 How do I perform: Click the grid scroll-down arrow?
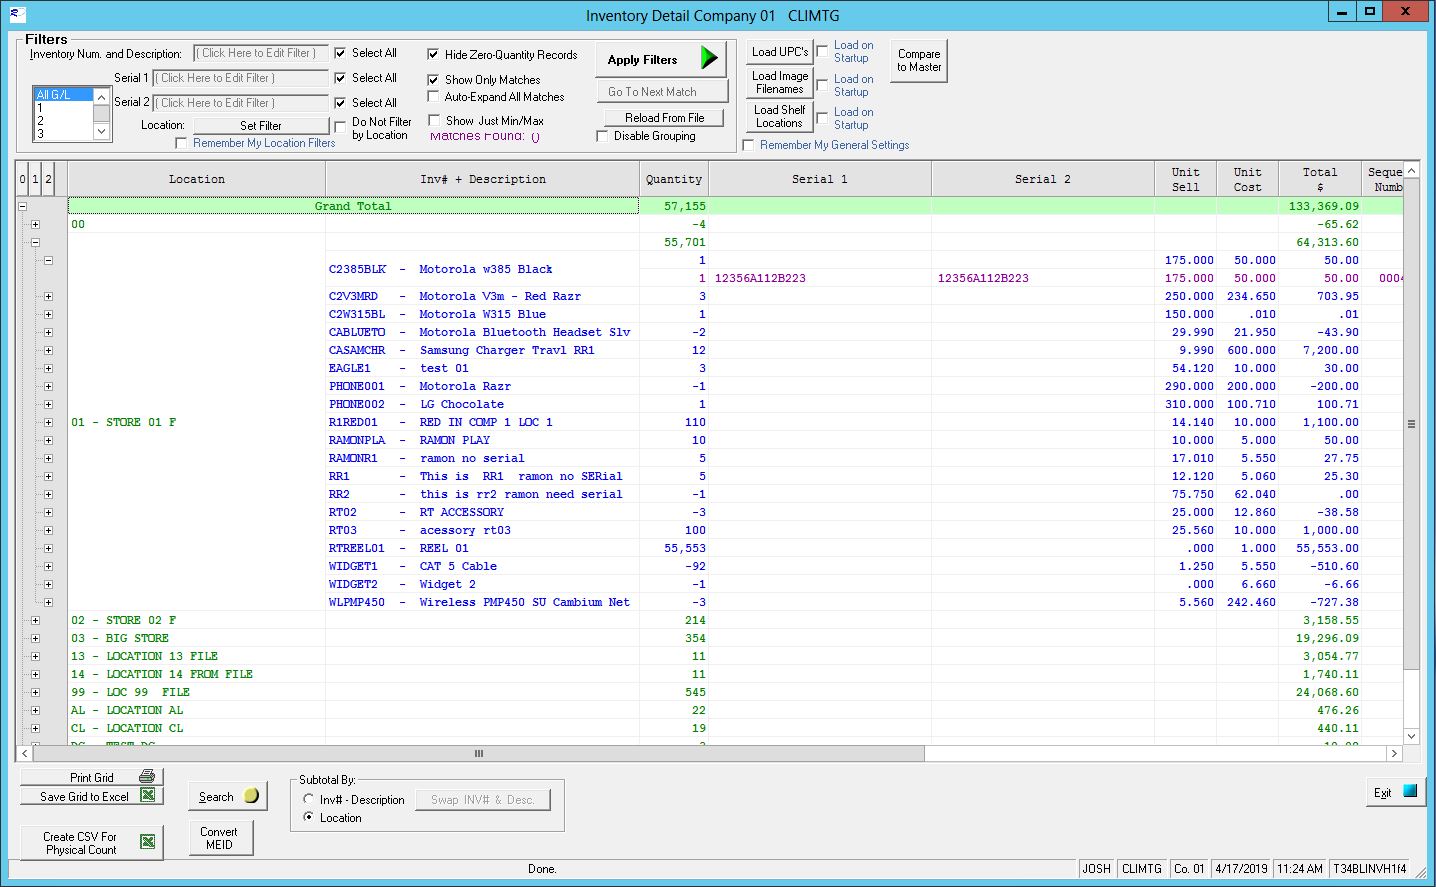(x=1411, y=736)
